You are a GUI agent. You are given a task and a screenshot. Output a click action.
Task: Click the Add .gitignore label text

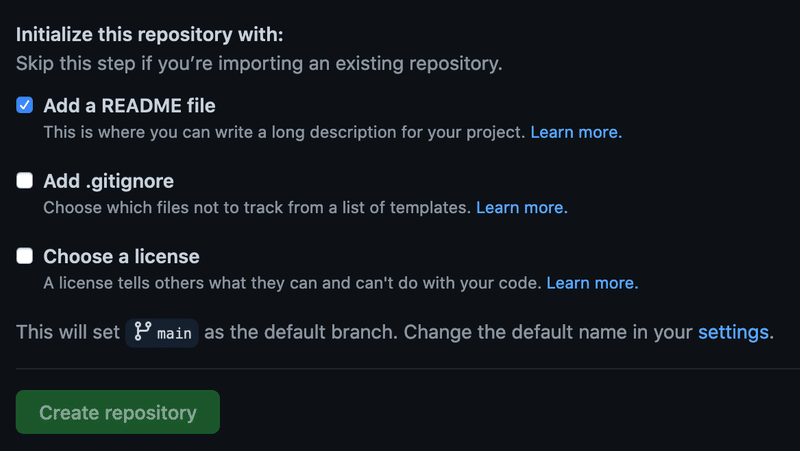pyautogui.click(x=108, y=181)
